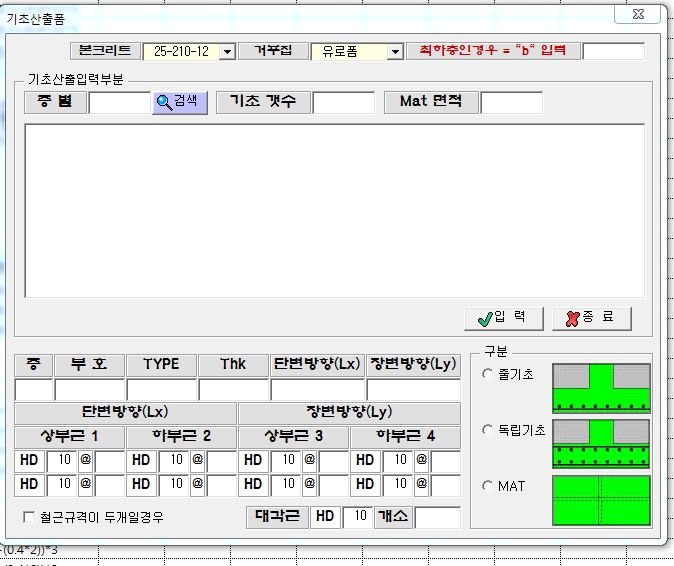Click the input under 부호 header
The width and height of the screenshot is (674, 566).
click(90, 390)
